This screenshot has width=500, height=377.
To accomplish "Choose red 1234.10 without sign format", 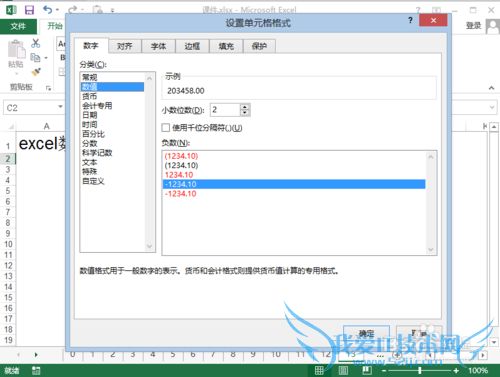I will 294,175.
